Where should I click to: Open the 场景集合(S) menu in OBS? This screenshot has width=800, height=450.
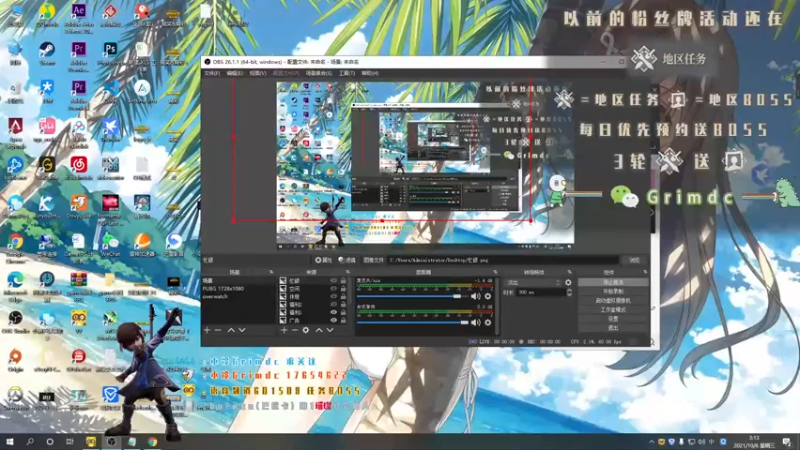318,73
